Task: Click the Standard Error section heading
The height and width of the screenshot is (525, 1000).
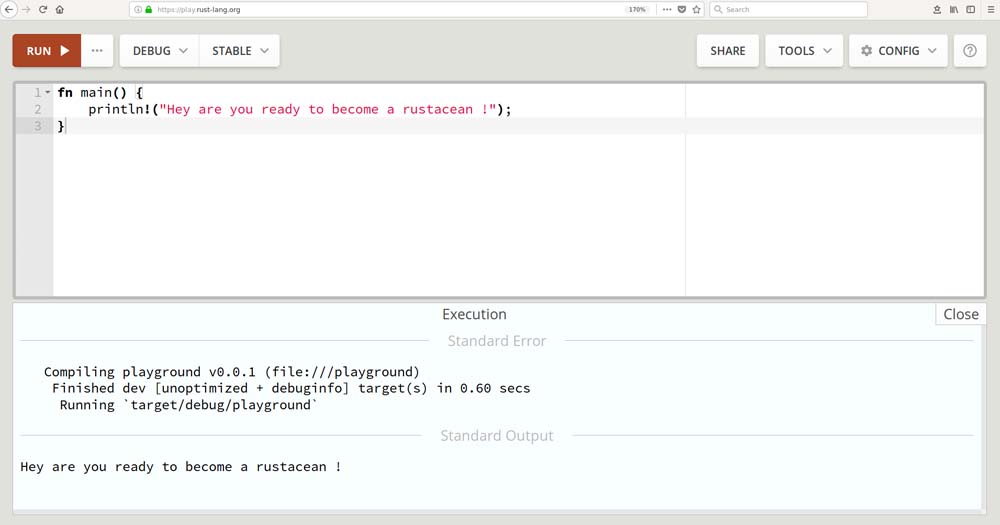Action: click(x=497, y=341)
